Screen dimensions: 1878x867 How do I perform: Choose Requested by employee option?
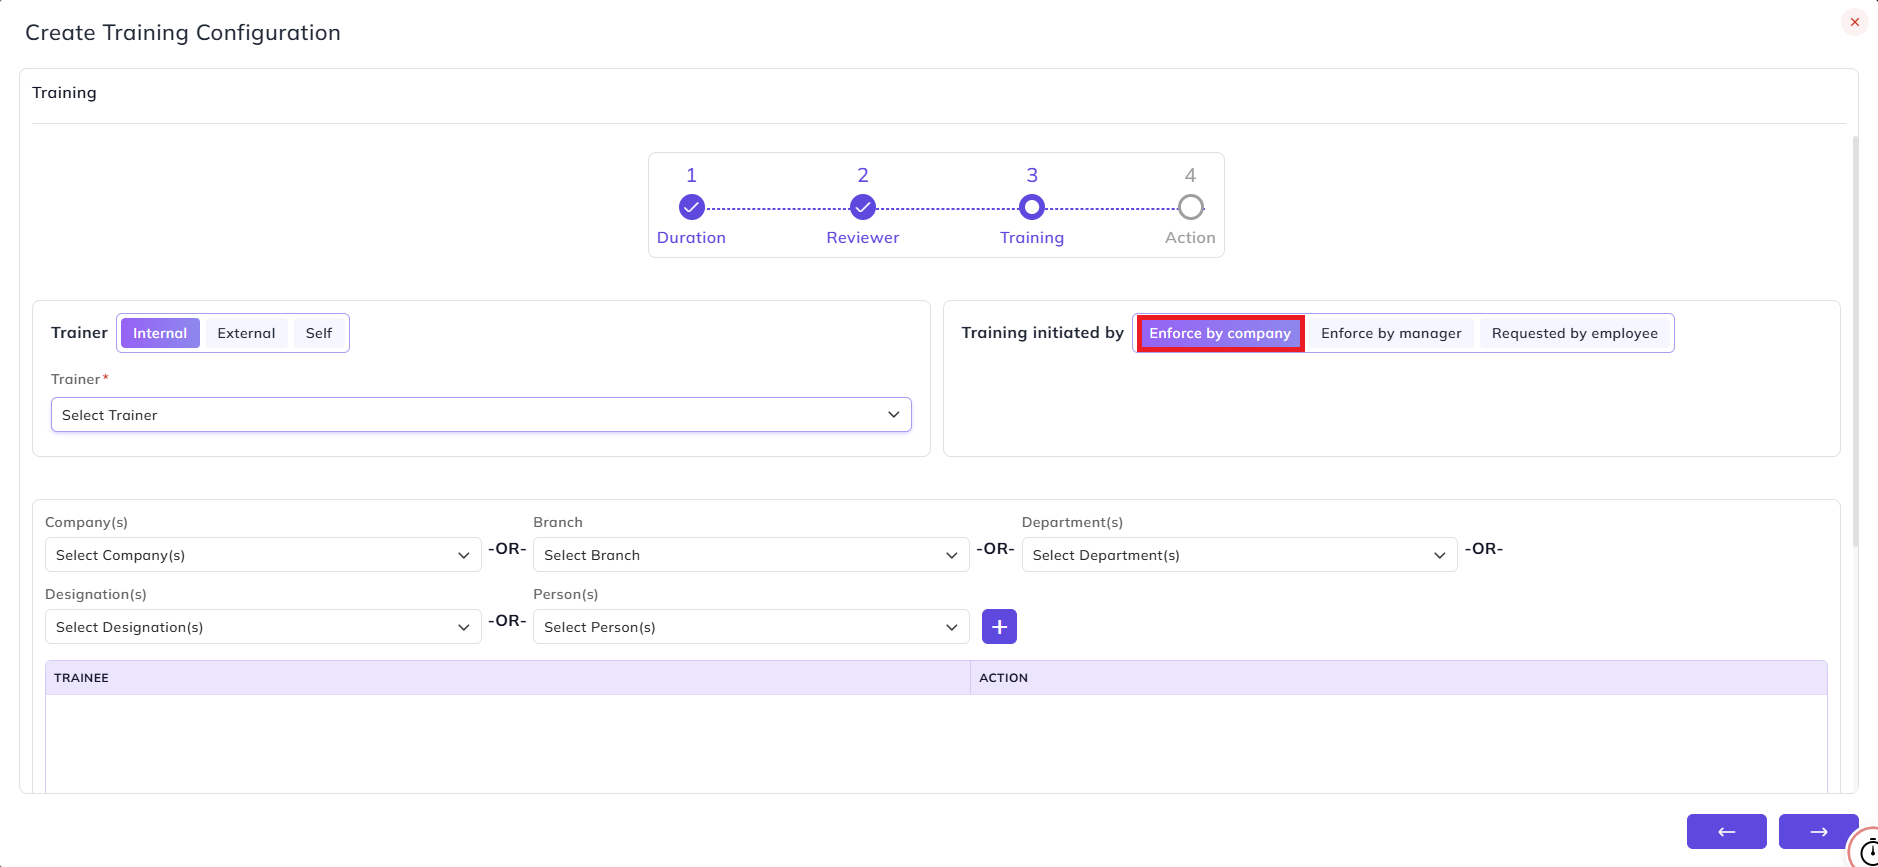[x=1574, y=333]
